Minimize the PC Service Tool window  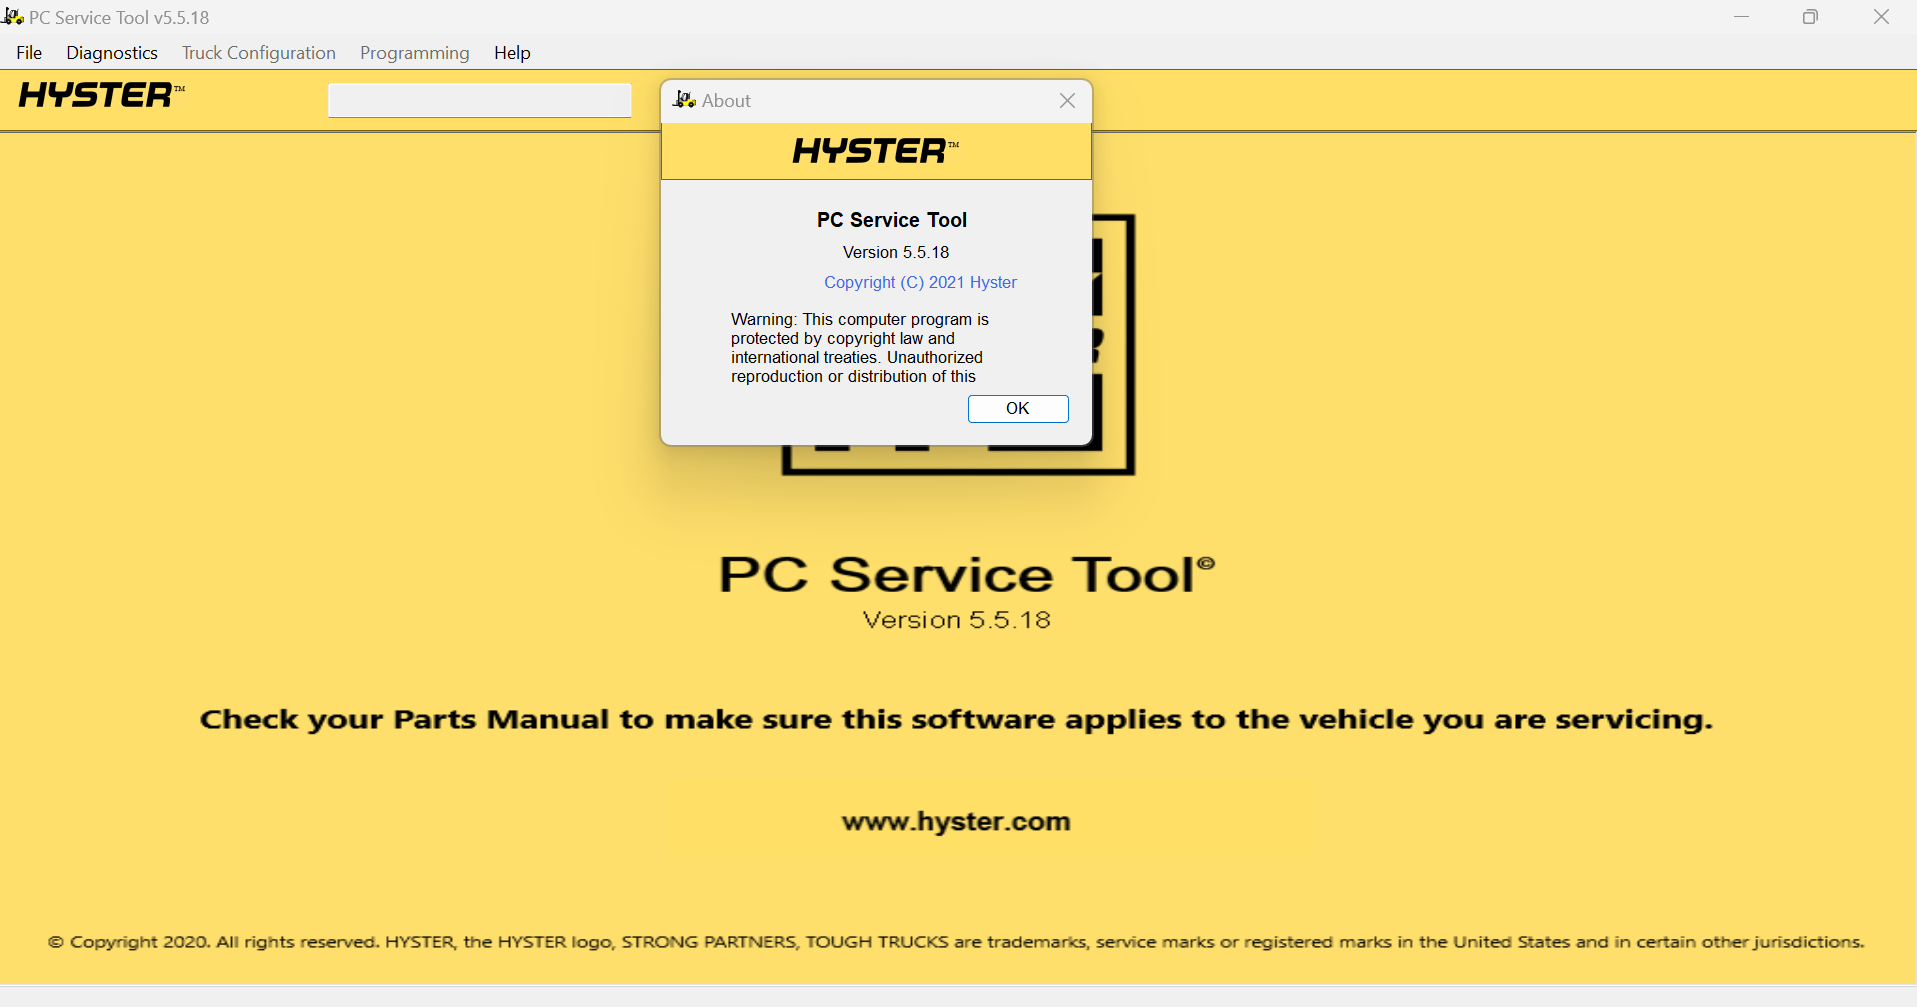(1741, 17)
